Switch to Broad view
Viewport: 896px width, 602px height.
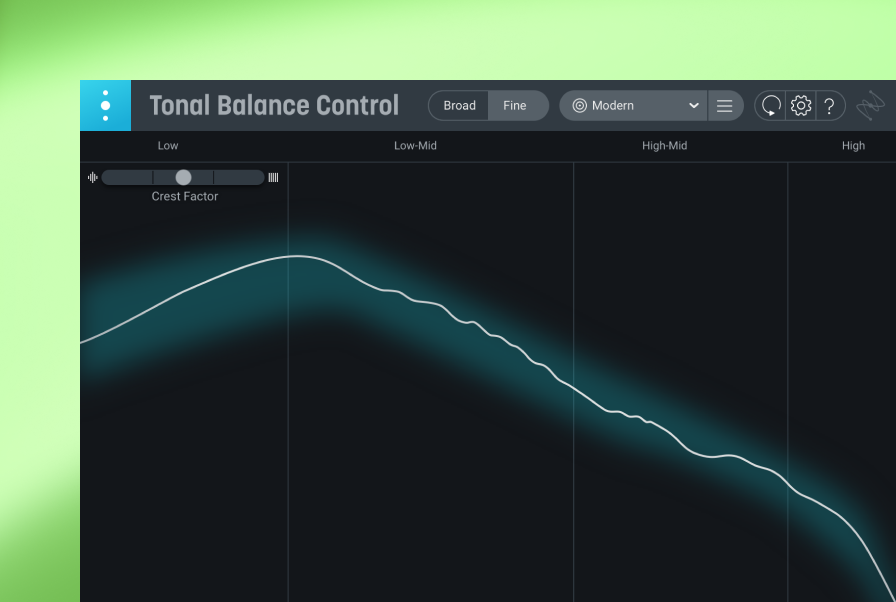point(459,106)
